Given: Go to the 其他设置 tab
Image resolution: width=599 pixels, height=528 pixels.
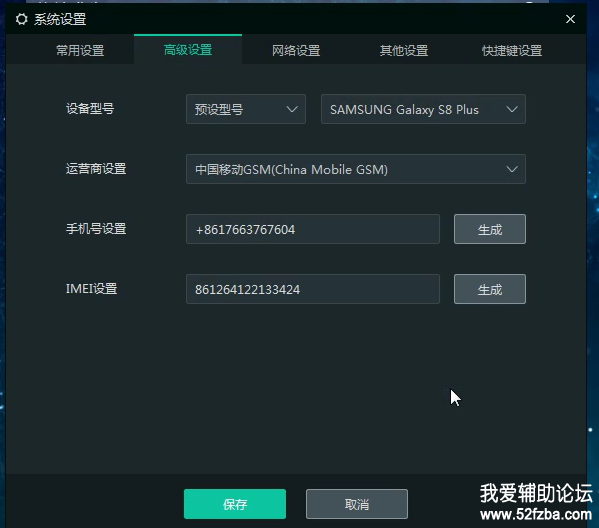Looking at the screenshot, I should (404, 50).
